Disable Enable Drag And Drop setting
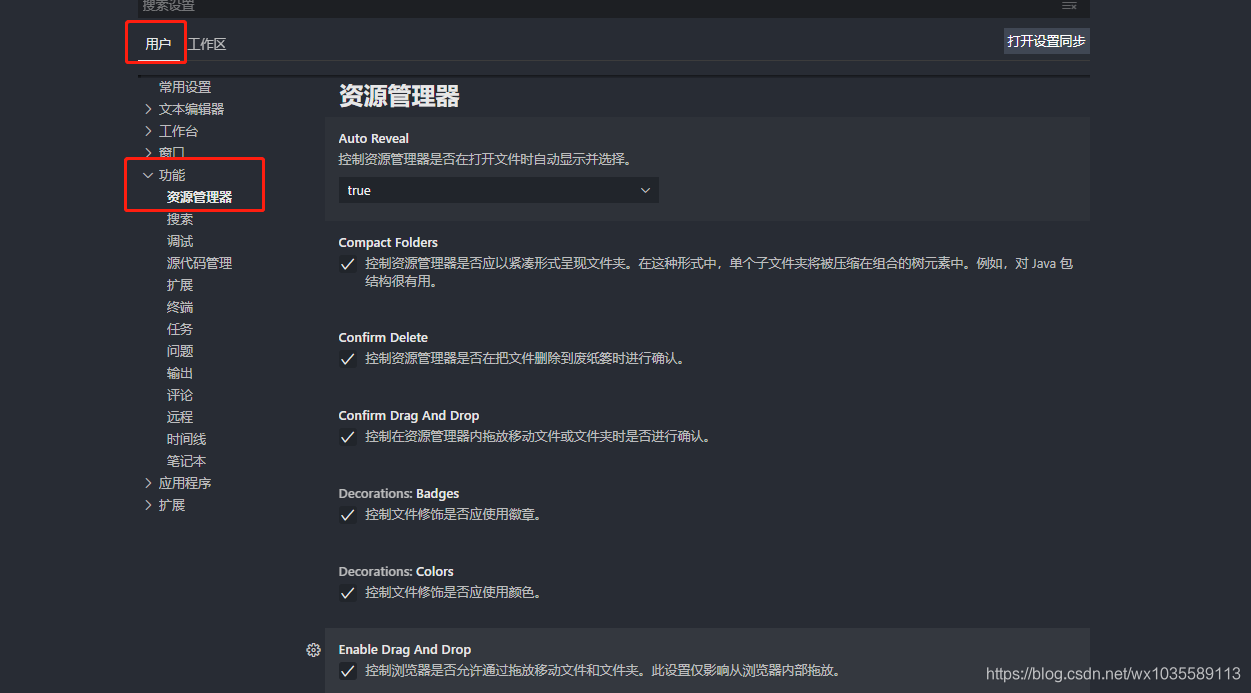The image size is (1251, 693). (x=347, y=670)
